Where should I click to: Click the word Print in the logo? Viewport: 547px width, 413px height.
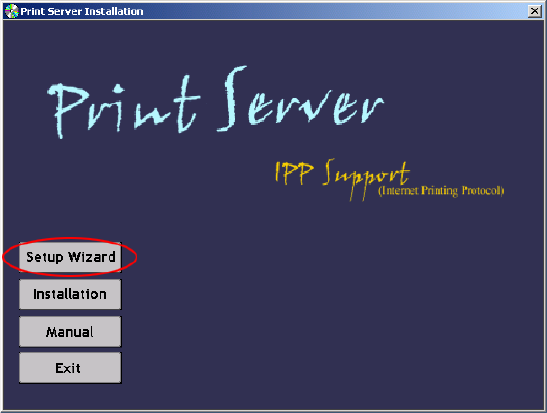124,106
